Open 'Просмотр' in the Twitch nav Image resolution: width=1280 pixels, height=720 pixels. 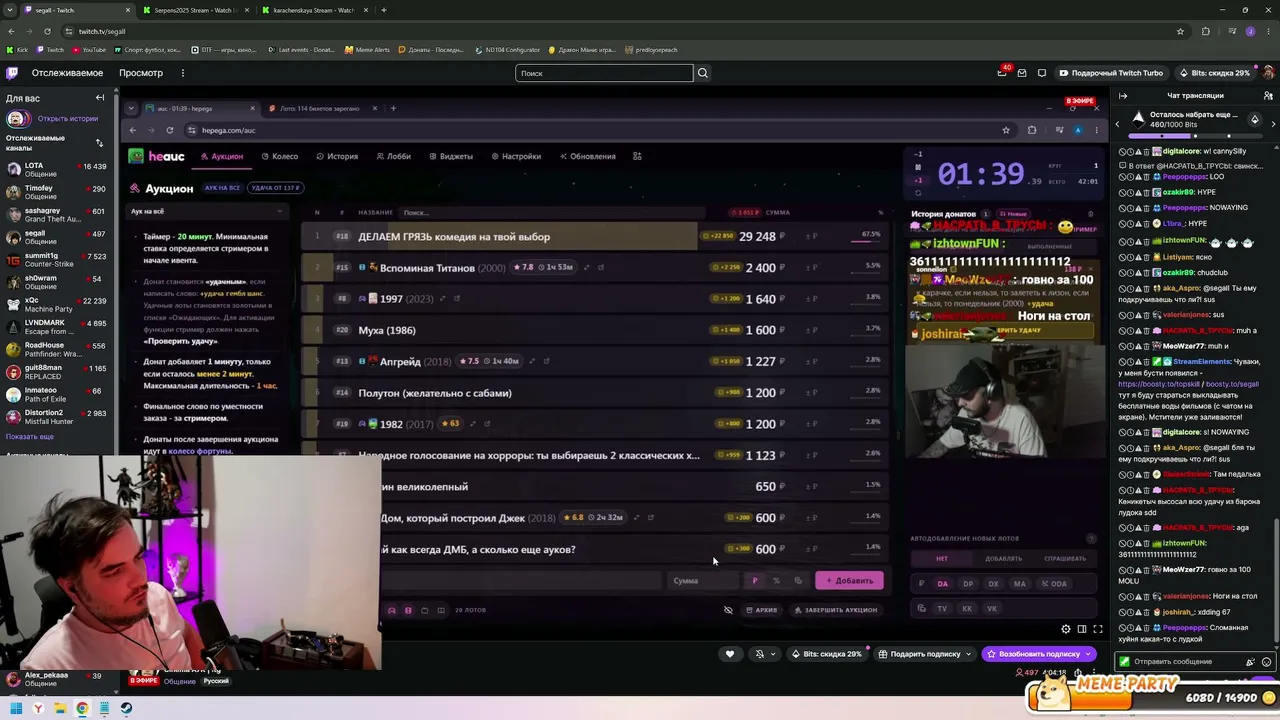tap(141, 73)
